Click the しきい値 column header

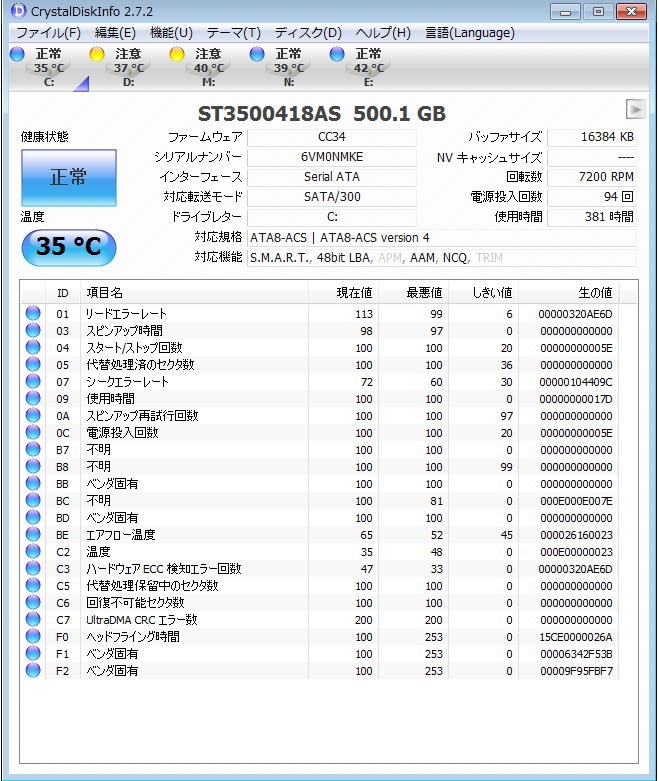(x=483, y=293)
